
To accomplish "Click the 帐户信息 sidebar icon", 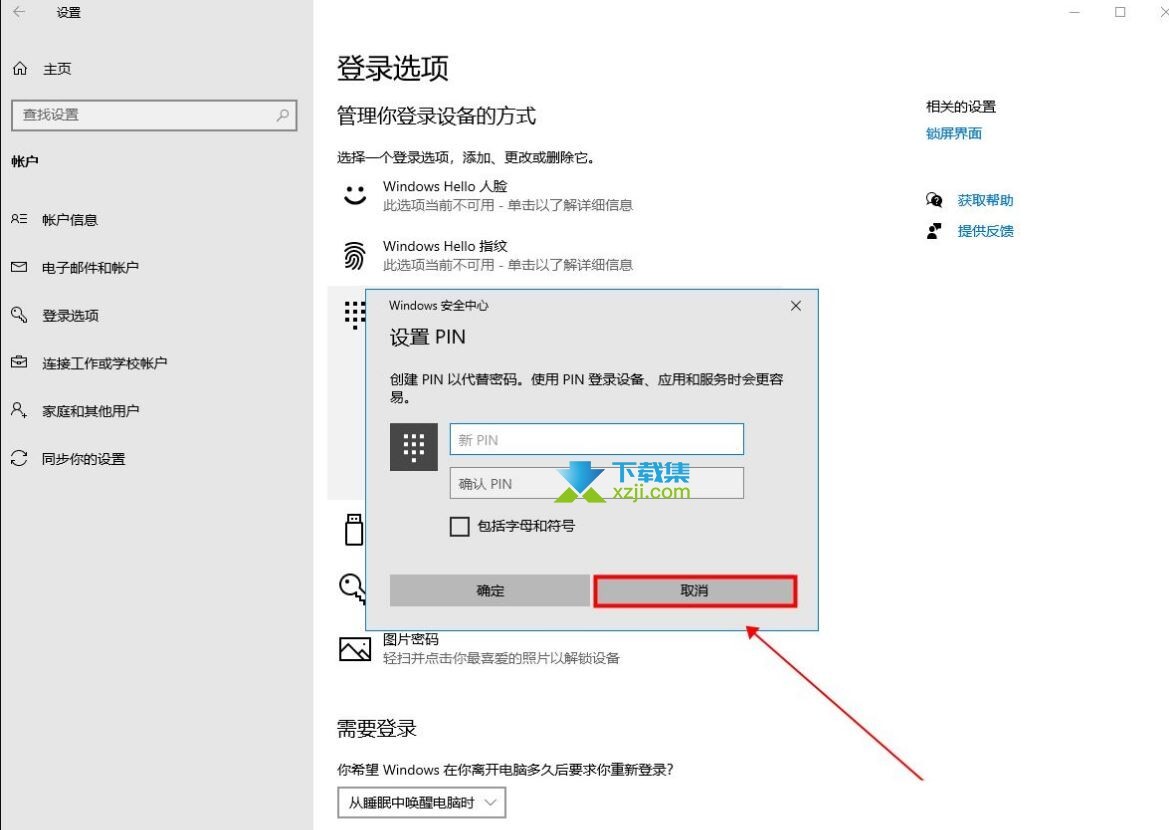I will [x=19, y=219].
